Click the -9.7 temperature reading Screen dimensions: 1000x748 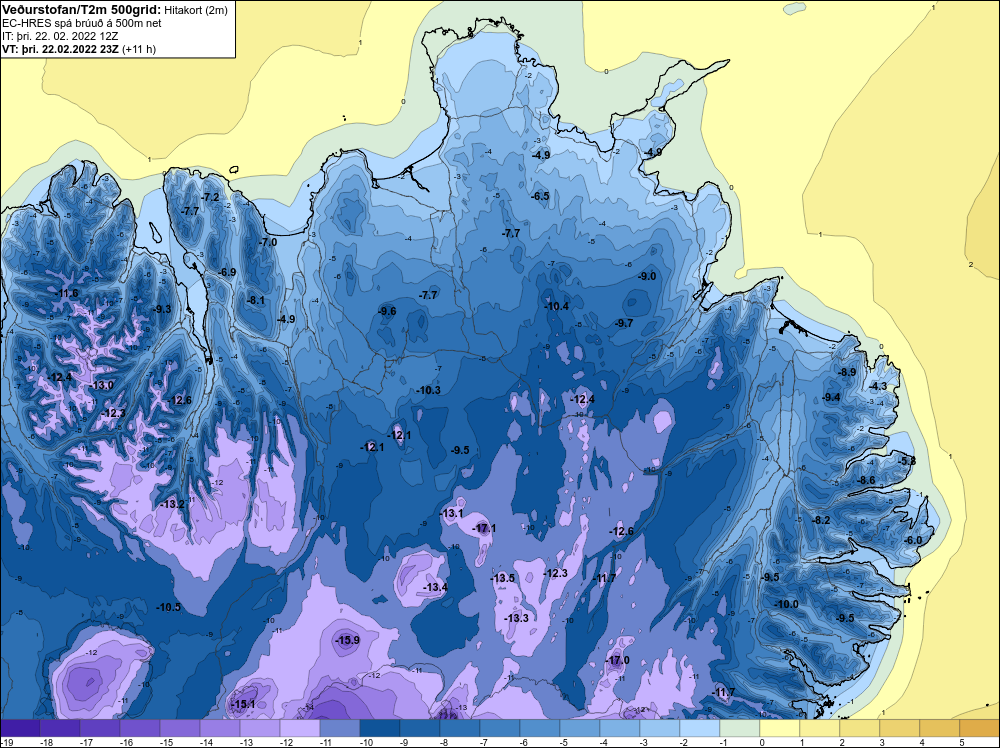click(624, 323)
